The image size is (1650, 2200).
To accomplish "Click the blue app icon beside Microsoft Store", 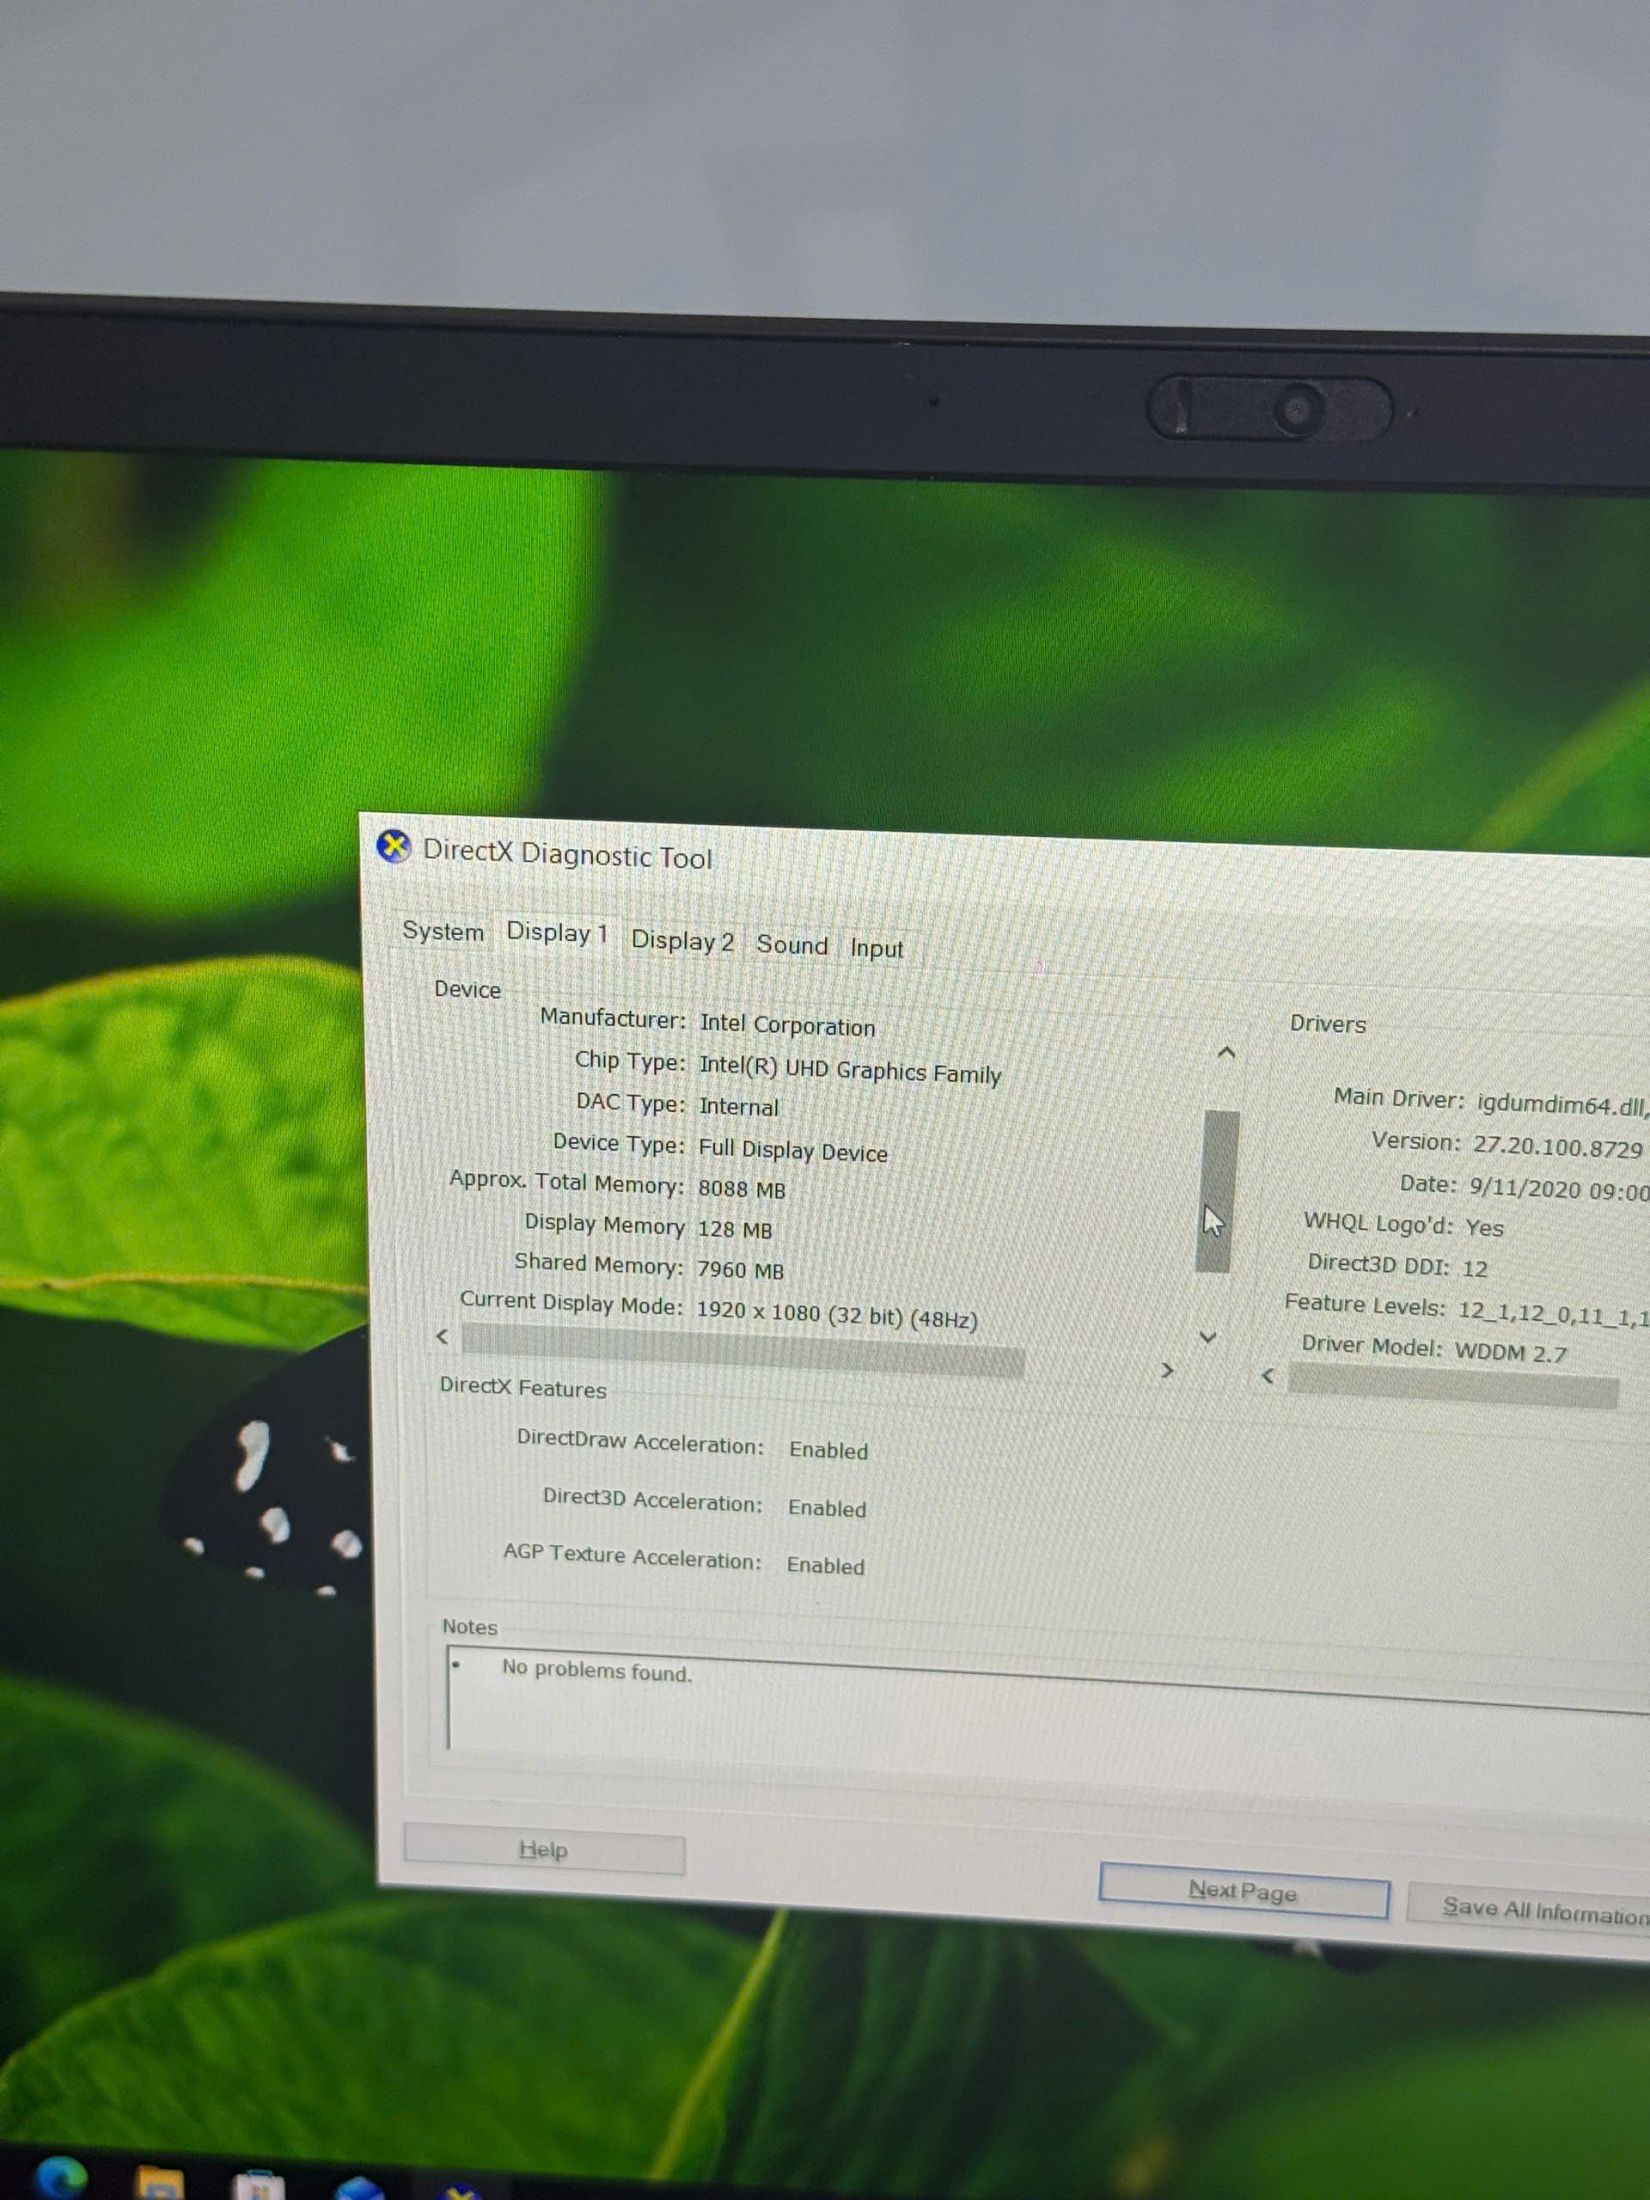I will [x=359, y=2189].
